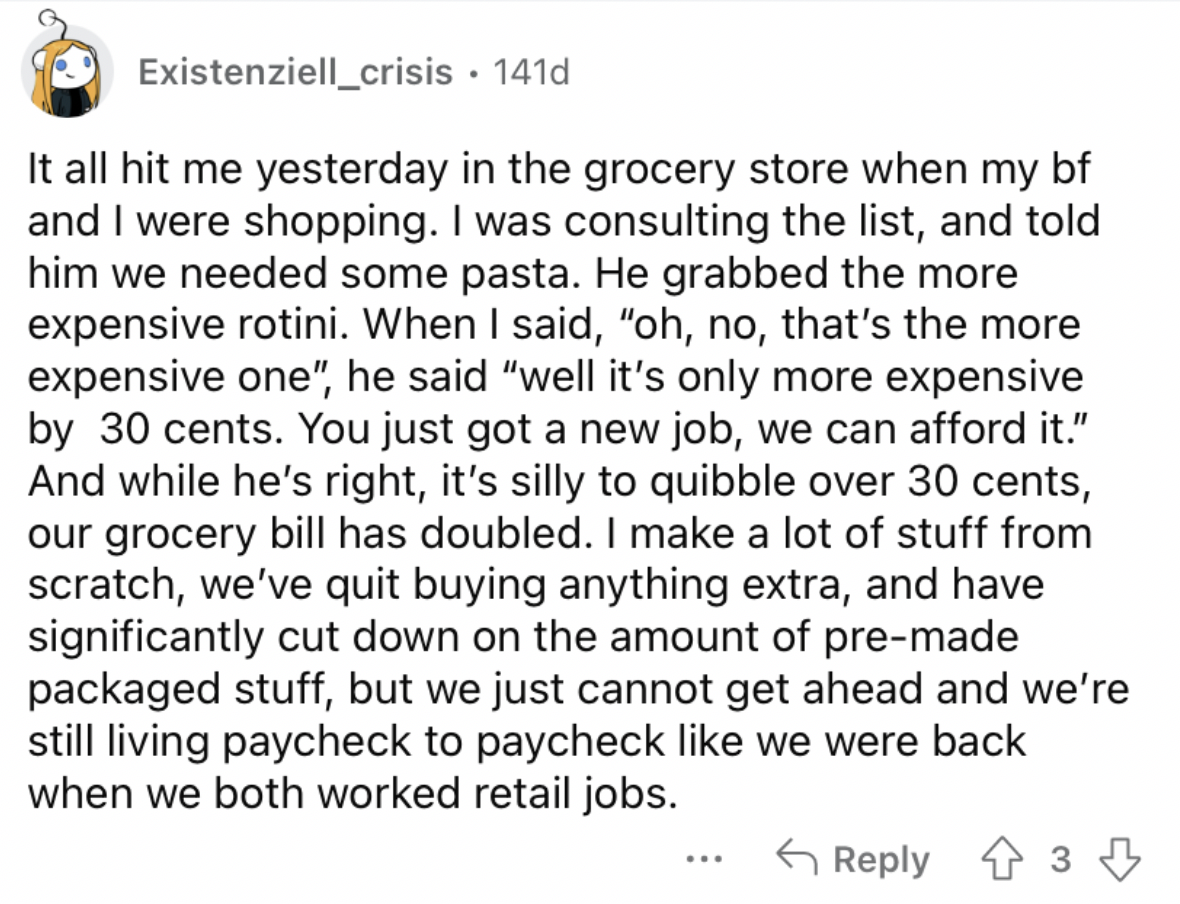Click the comment's first line about grocery store
Viewport: 1180px width, 904px height.
pyautogui.click(x=558, y=169)
